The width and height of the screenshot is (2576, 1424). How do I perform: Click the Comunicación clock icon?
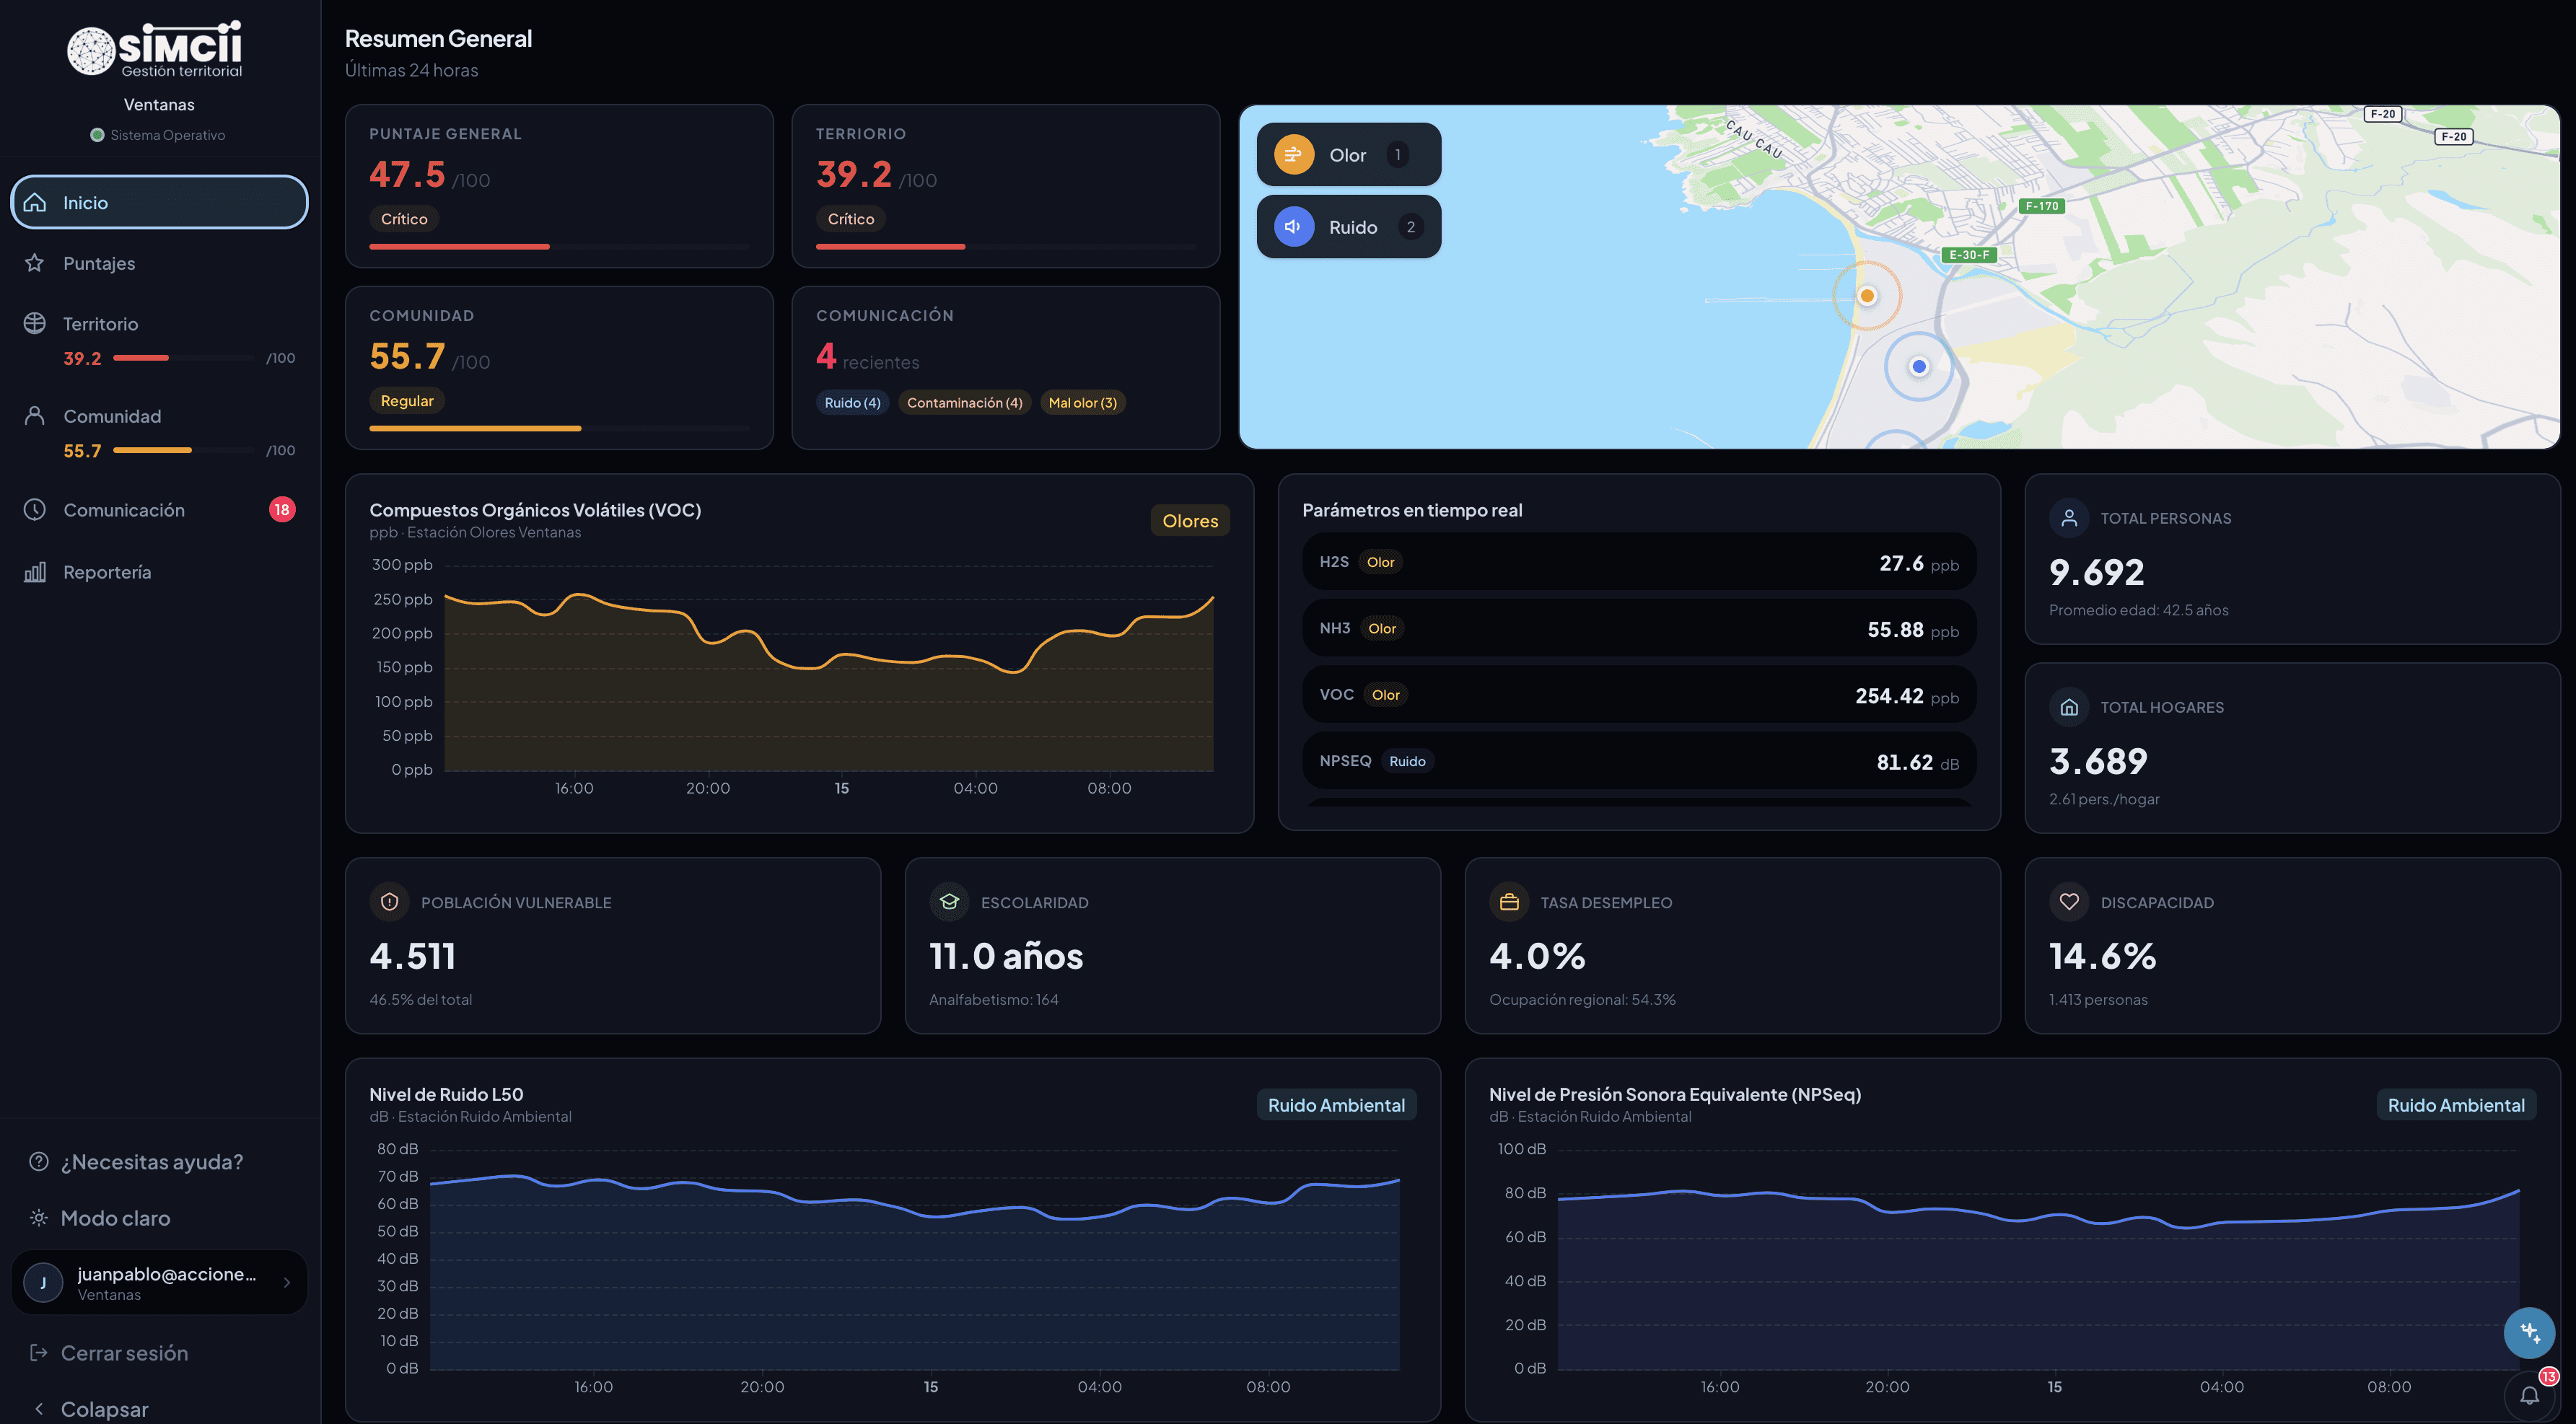tap(35, 510)
